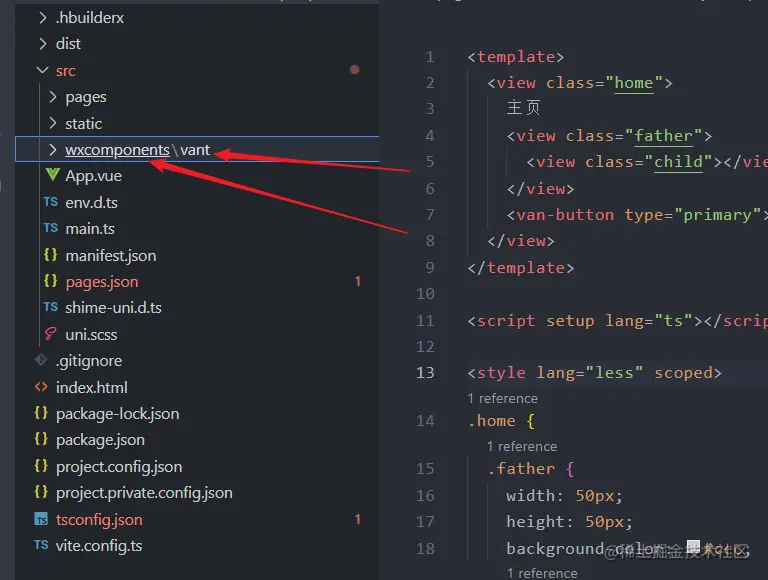The image size is (768, 580).
Task: Click the braces icon beside project.private.config.json
Action: [41, 492]
